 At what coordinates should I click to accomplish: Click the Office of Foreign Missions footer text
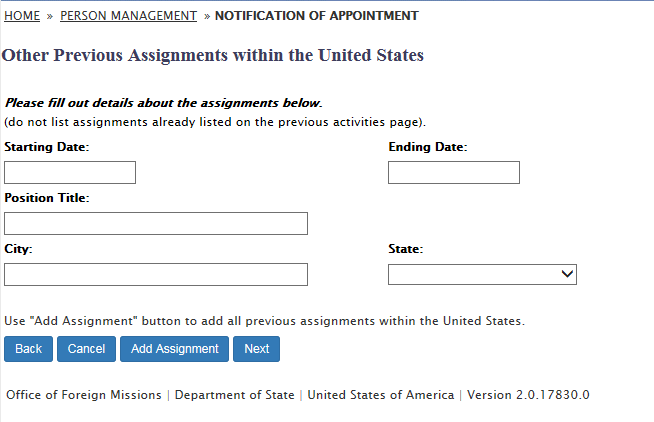pos(83,395)
